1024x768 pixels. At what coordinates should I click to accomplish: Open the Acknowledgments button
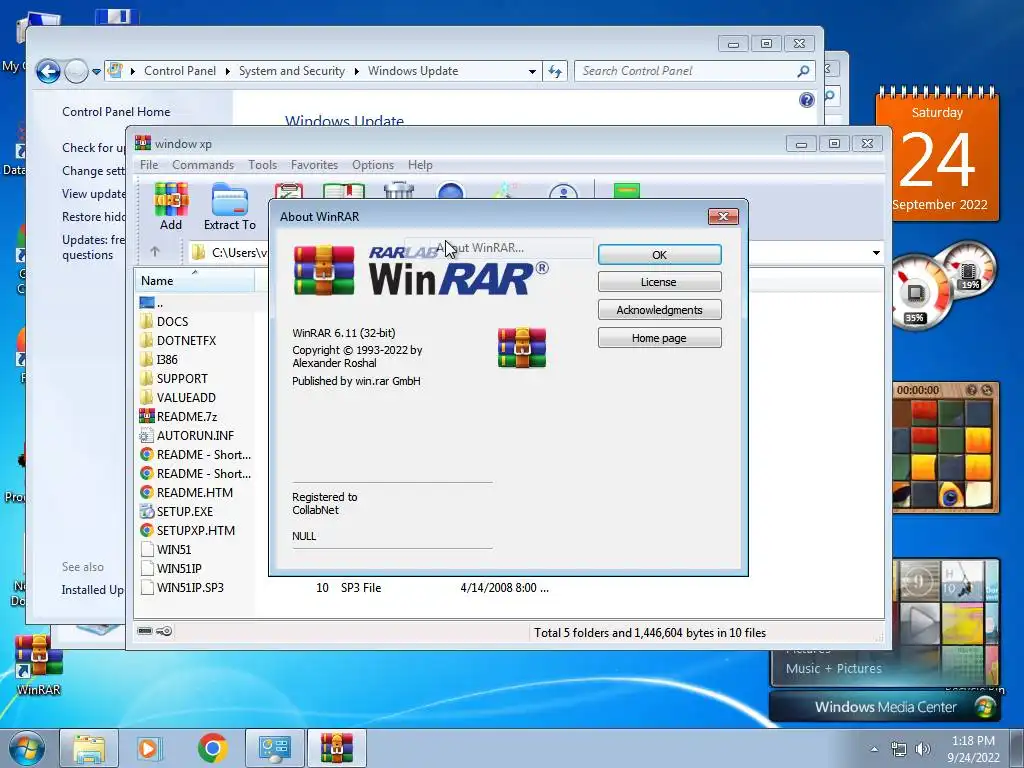[x=660, y=310]
